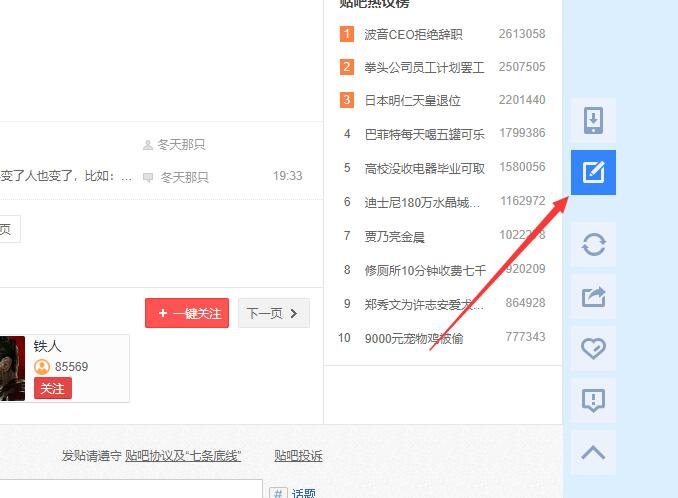Viewport: 678px width, 498px height.
Task: Click the refresh icon in sidebar
Action: coord(593,245)
